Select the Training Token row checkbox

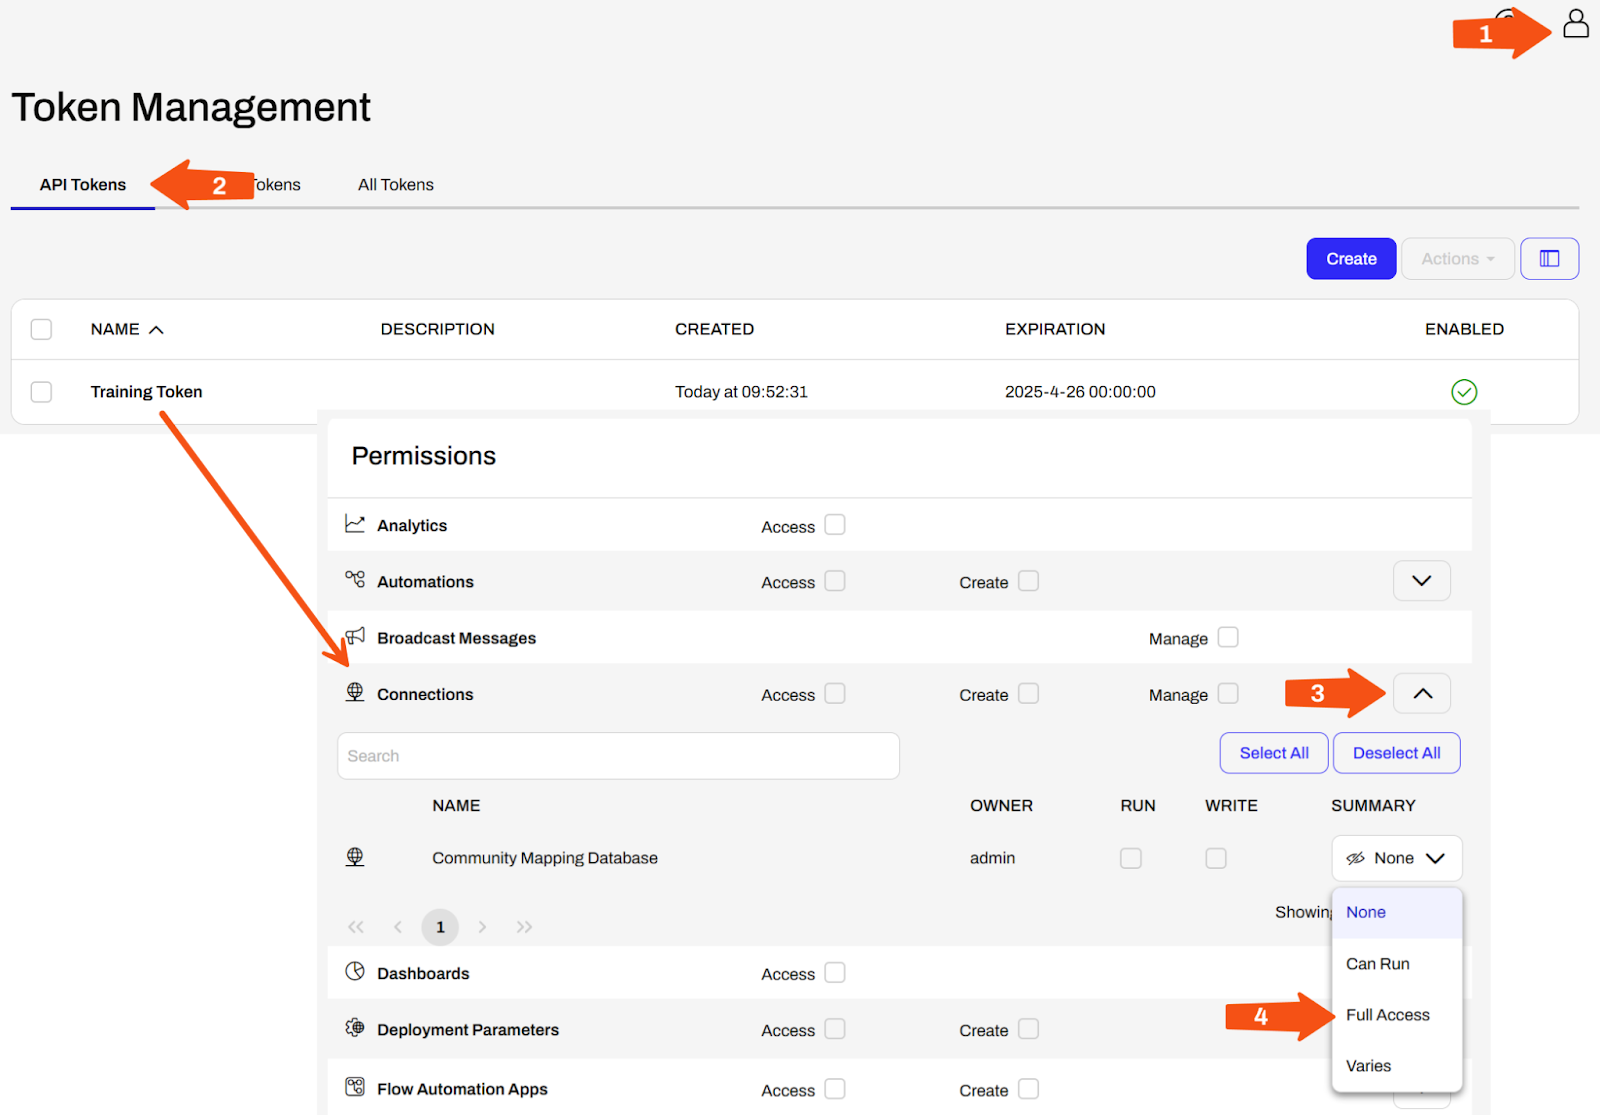click(x=41, y=392)
